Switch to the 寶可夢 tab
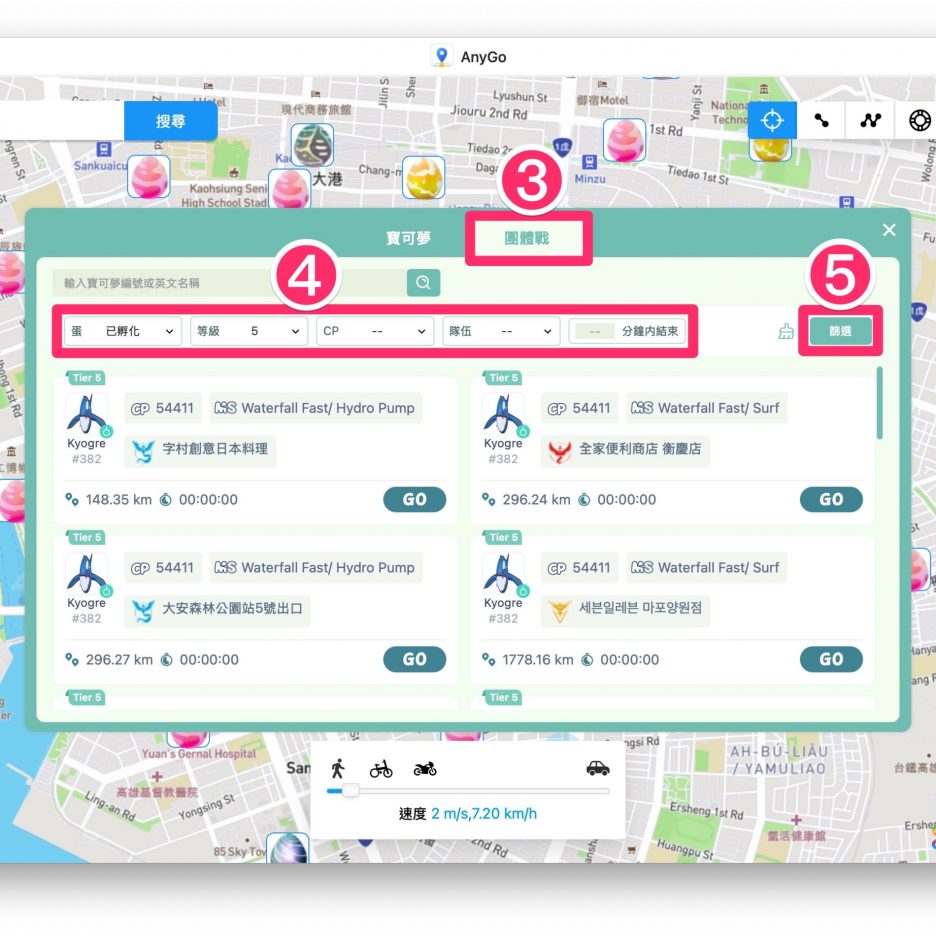Image resolution: width=936 pixels, height=936 pixels. [408, 239]
